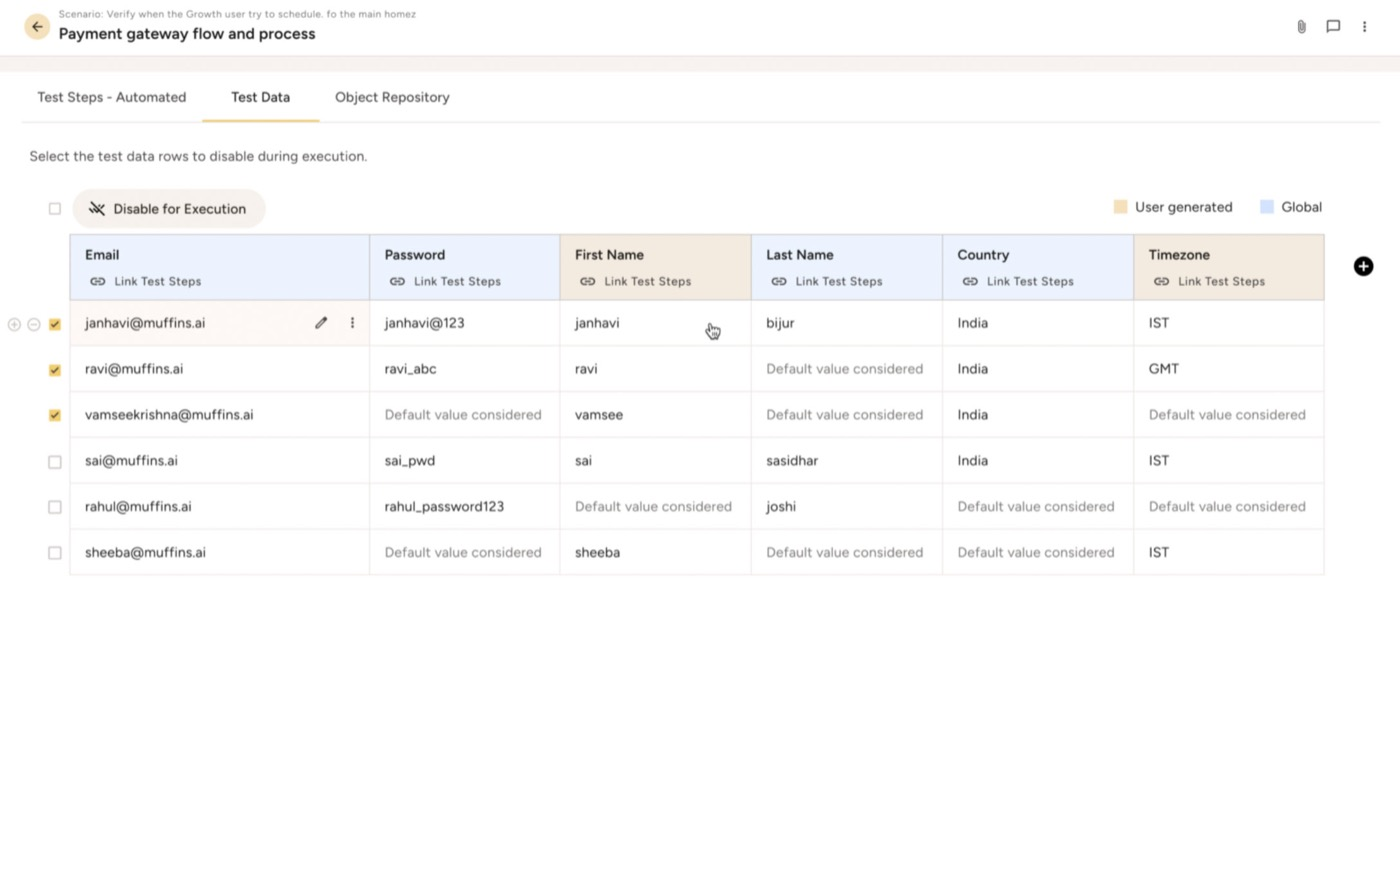Click the bijur last name cell
The image size is (1400, 873).
847,323
